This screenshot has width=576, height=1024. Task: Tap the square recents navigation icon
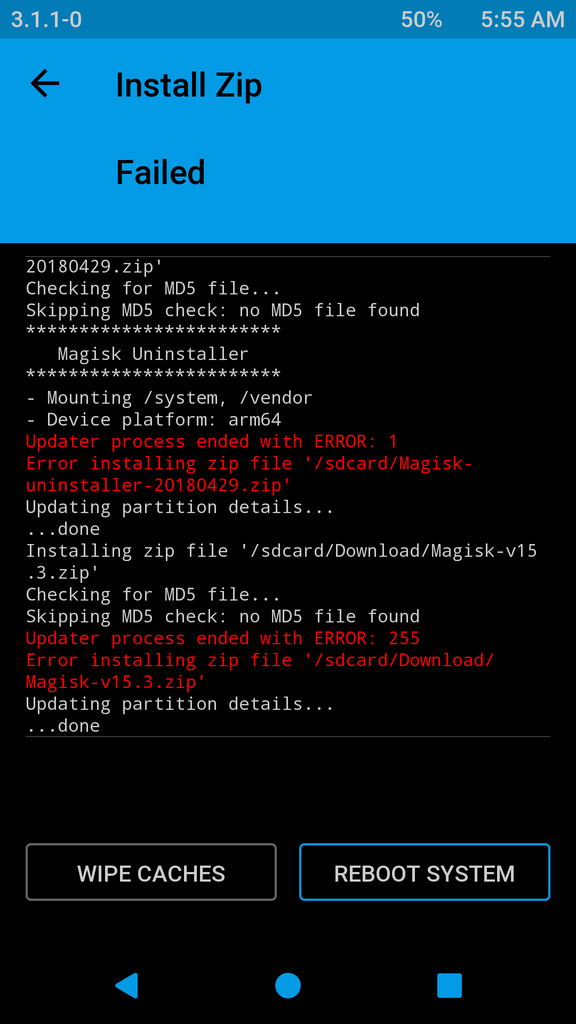(x=449, y=985)
